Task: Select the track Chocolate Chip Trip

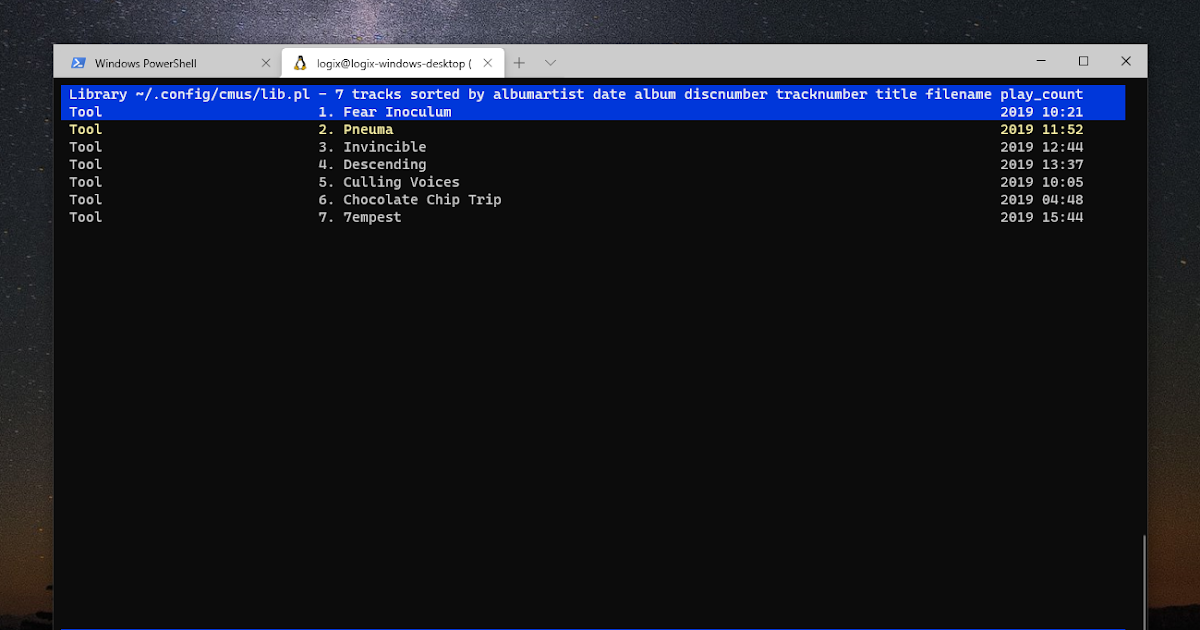Action: 422,199
